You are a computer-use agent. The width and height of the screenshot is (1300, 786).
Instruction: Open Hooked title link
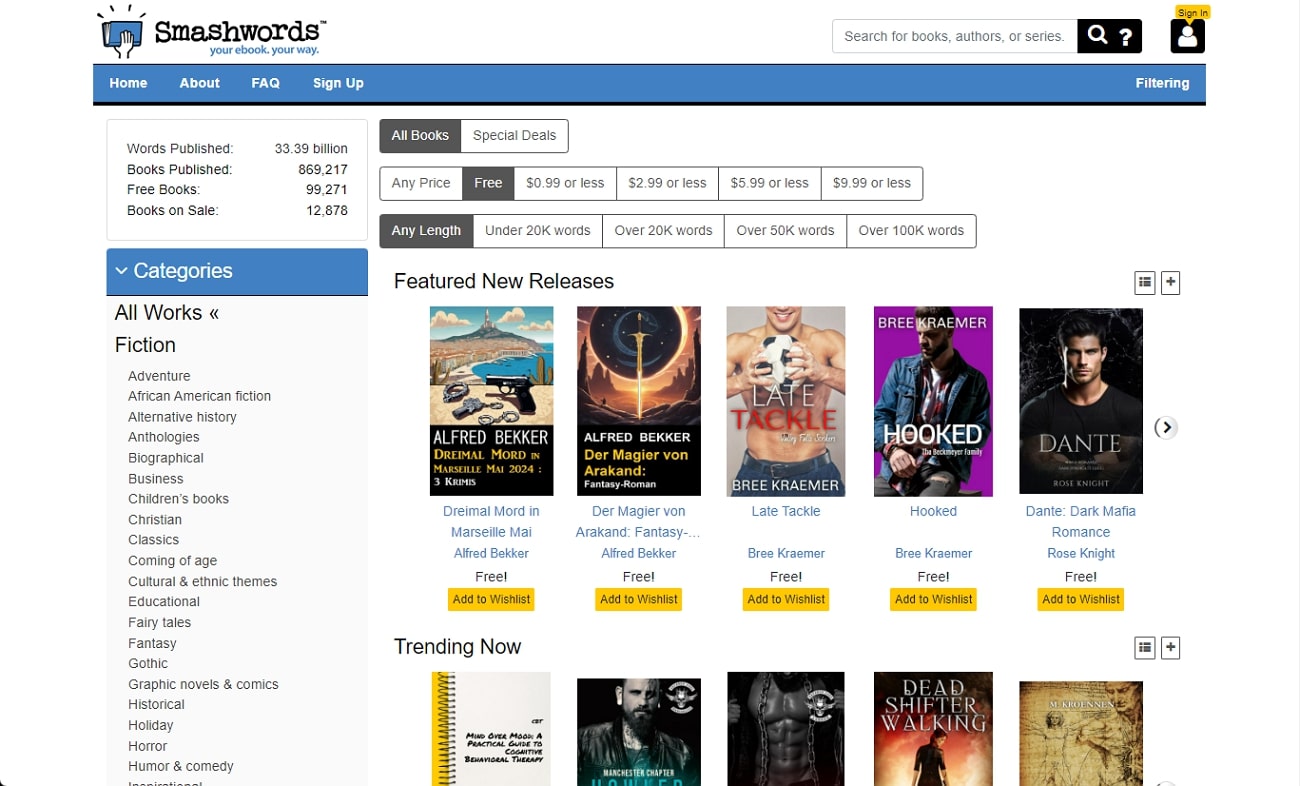tap(933, 511)
